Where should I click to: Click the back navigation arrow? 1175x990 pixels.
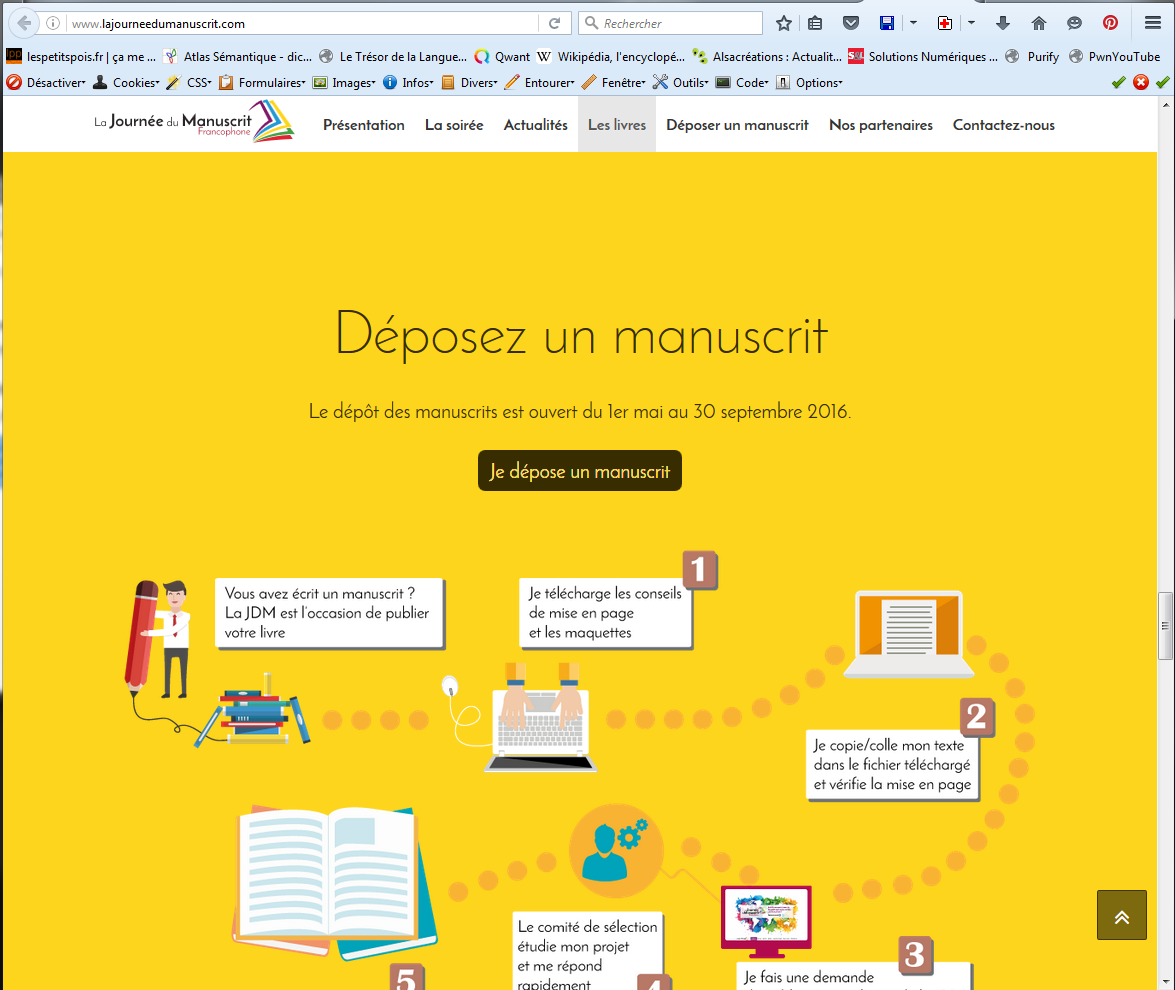point(23,23)
